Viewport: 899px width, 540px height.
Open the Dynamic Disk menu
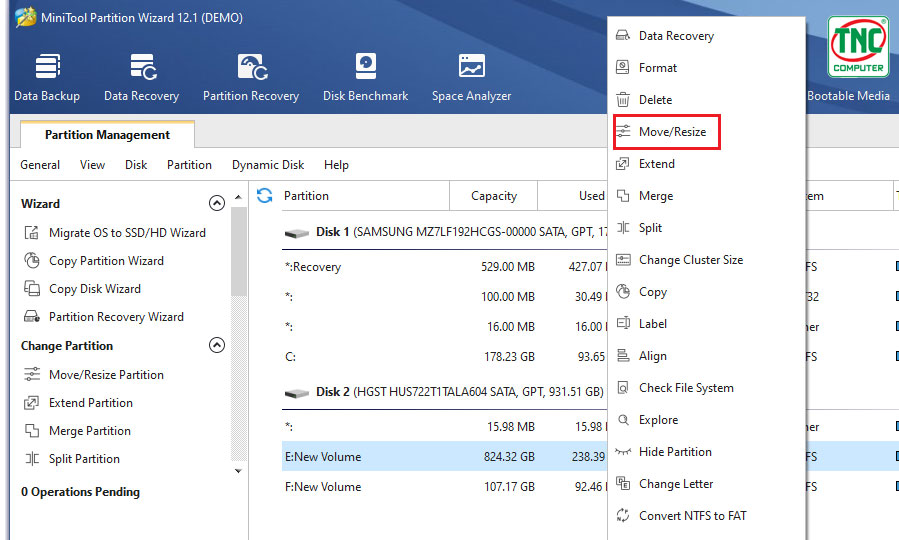click(x=268, y=165)
